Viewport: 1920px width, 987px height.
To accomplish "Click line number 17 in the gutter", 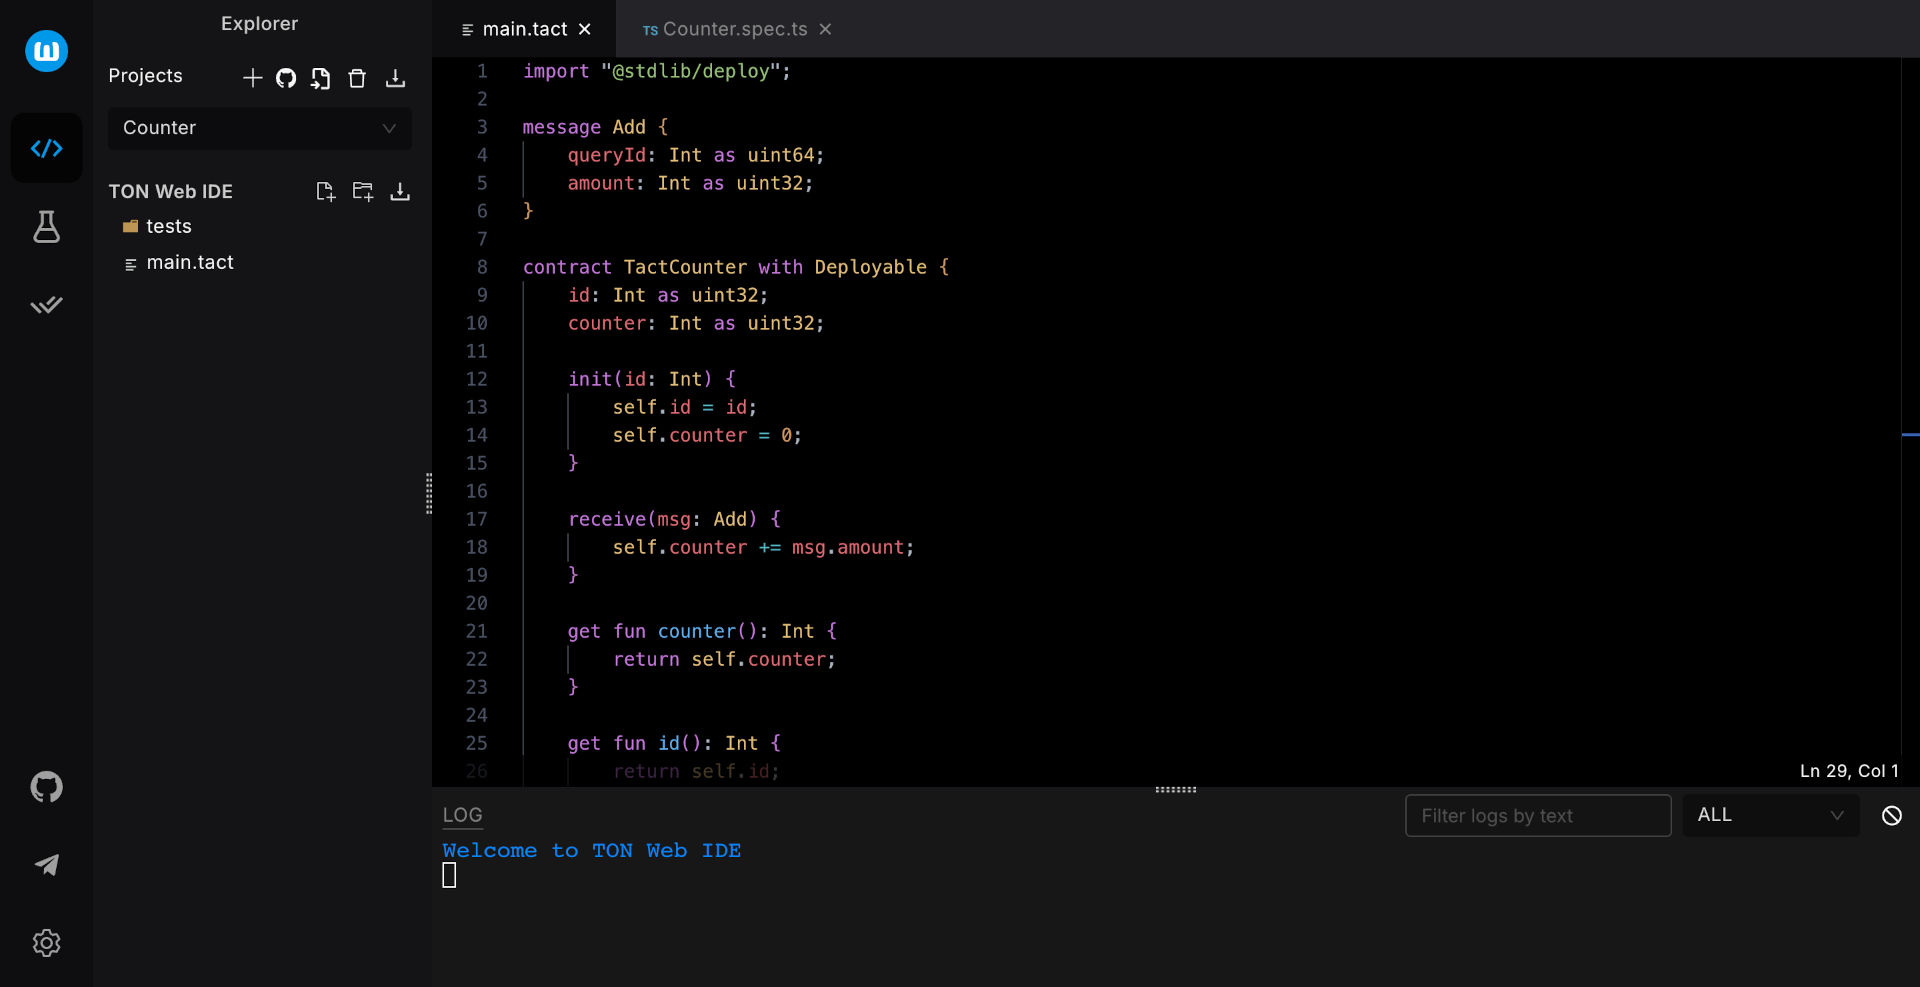I will 477,519.
